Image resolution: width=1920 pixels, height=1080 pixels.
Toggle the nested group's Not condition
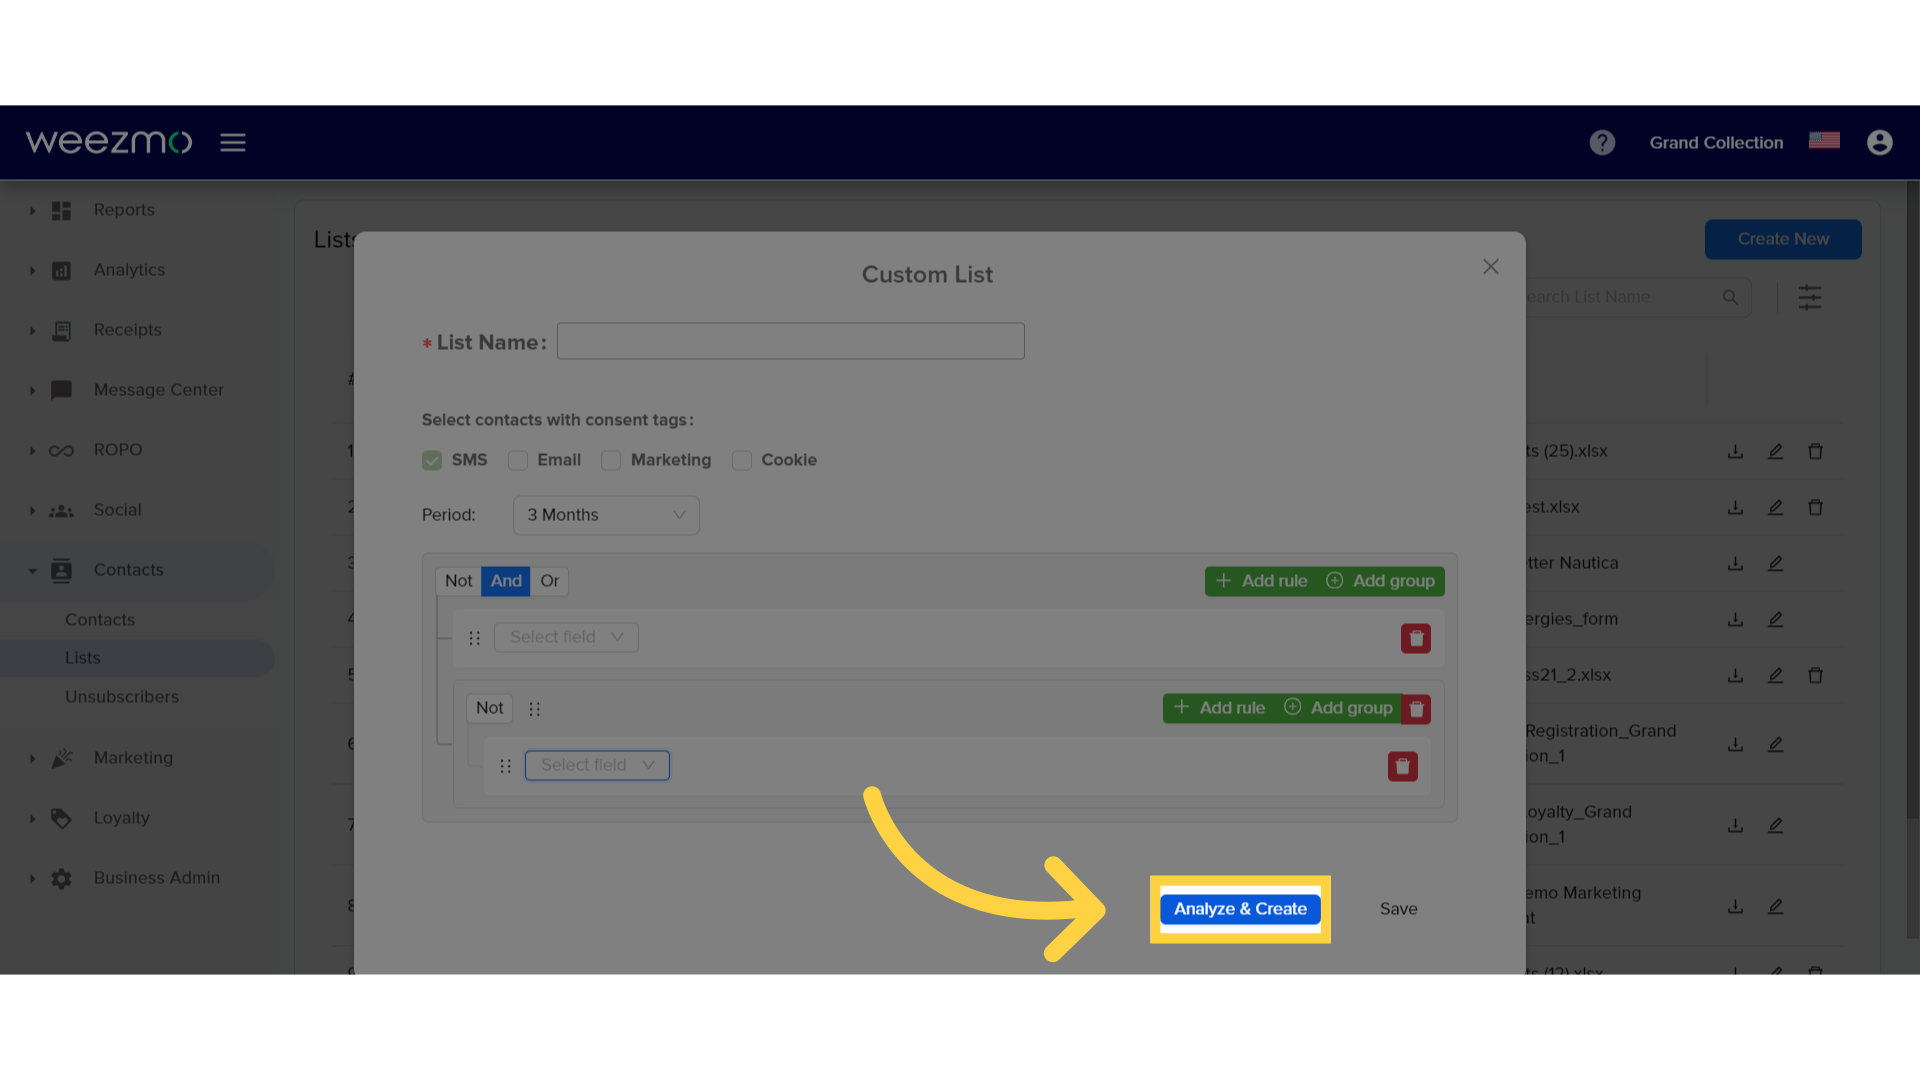coord(490,708)
